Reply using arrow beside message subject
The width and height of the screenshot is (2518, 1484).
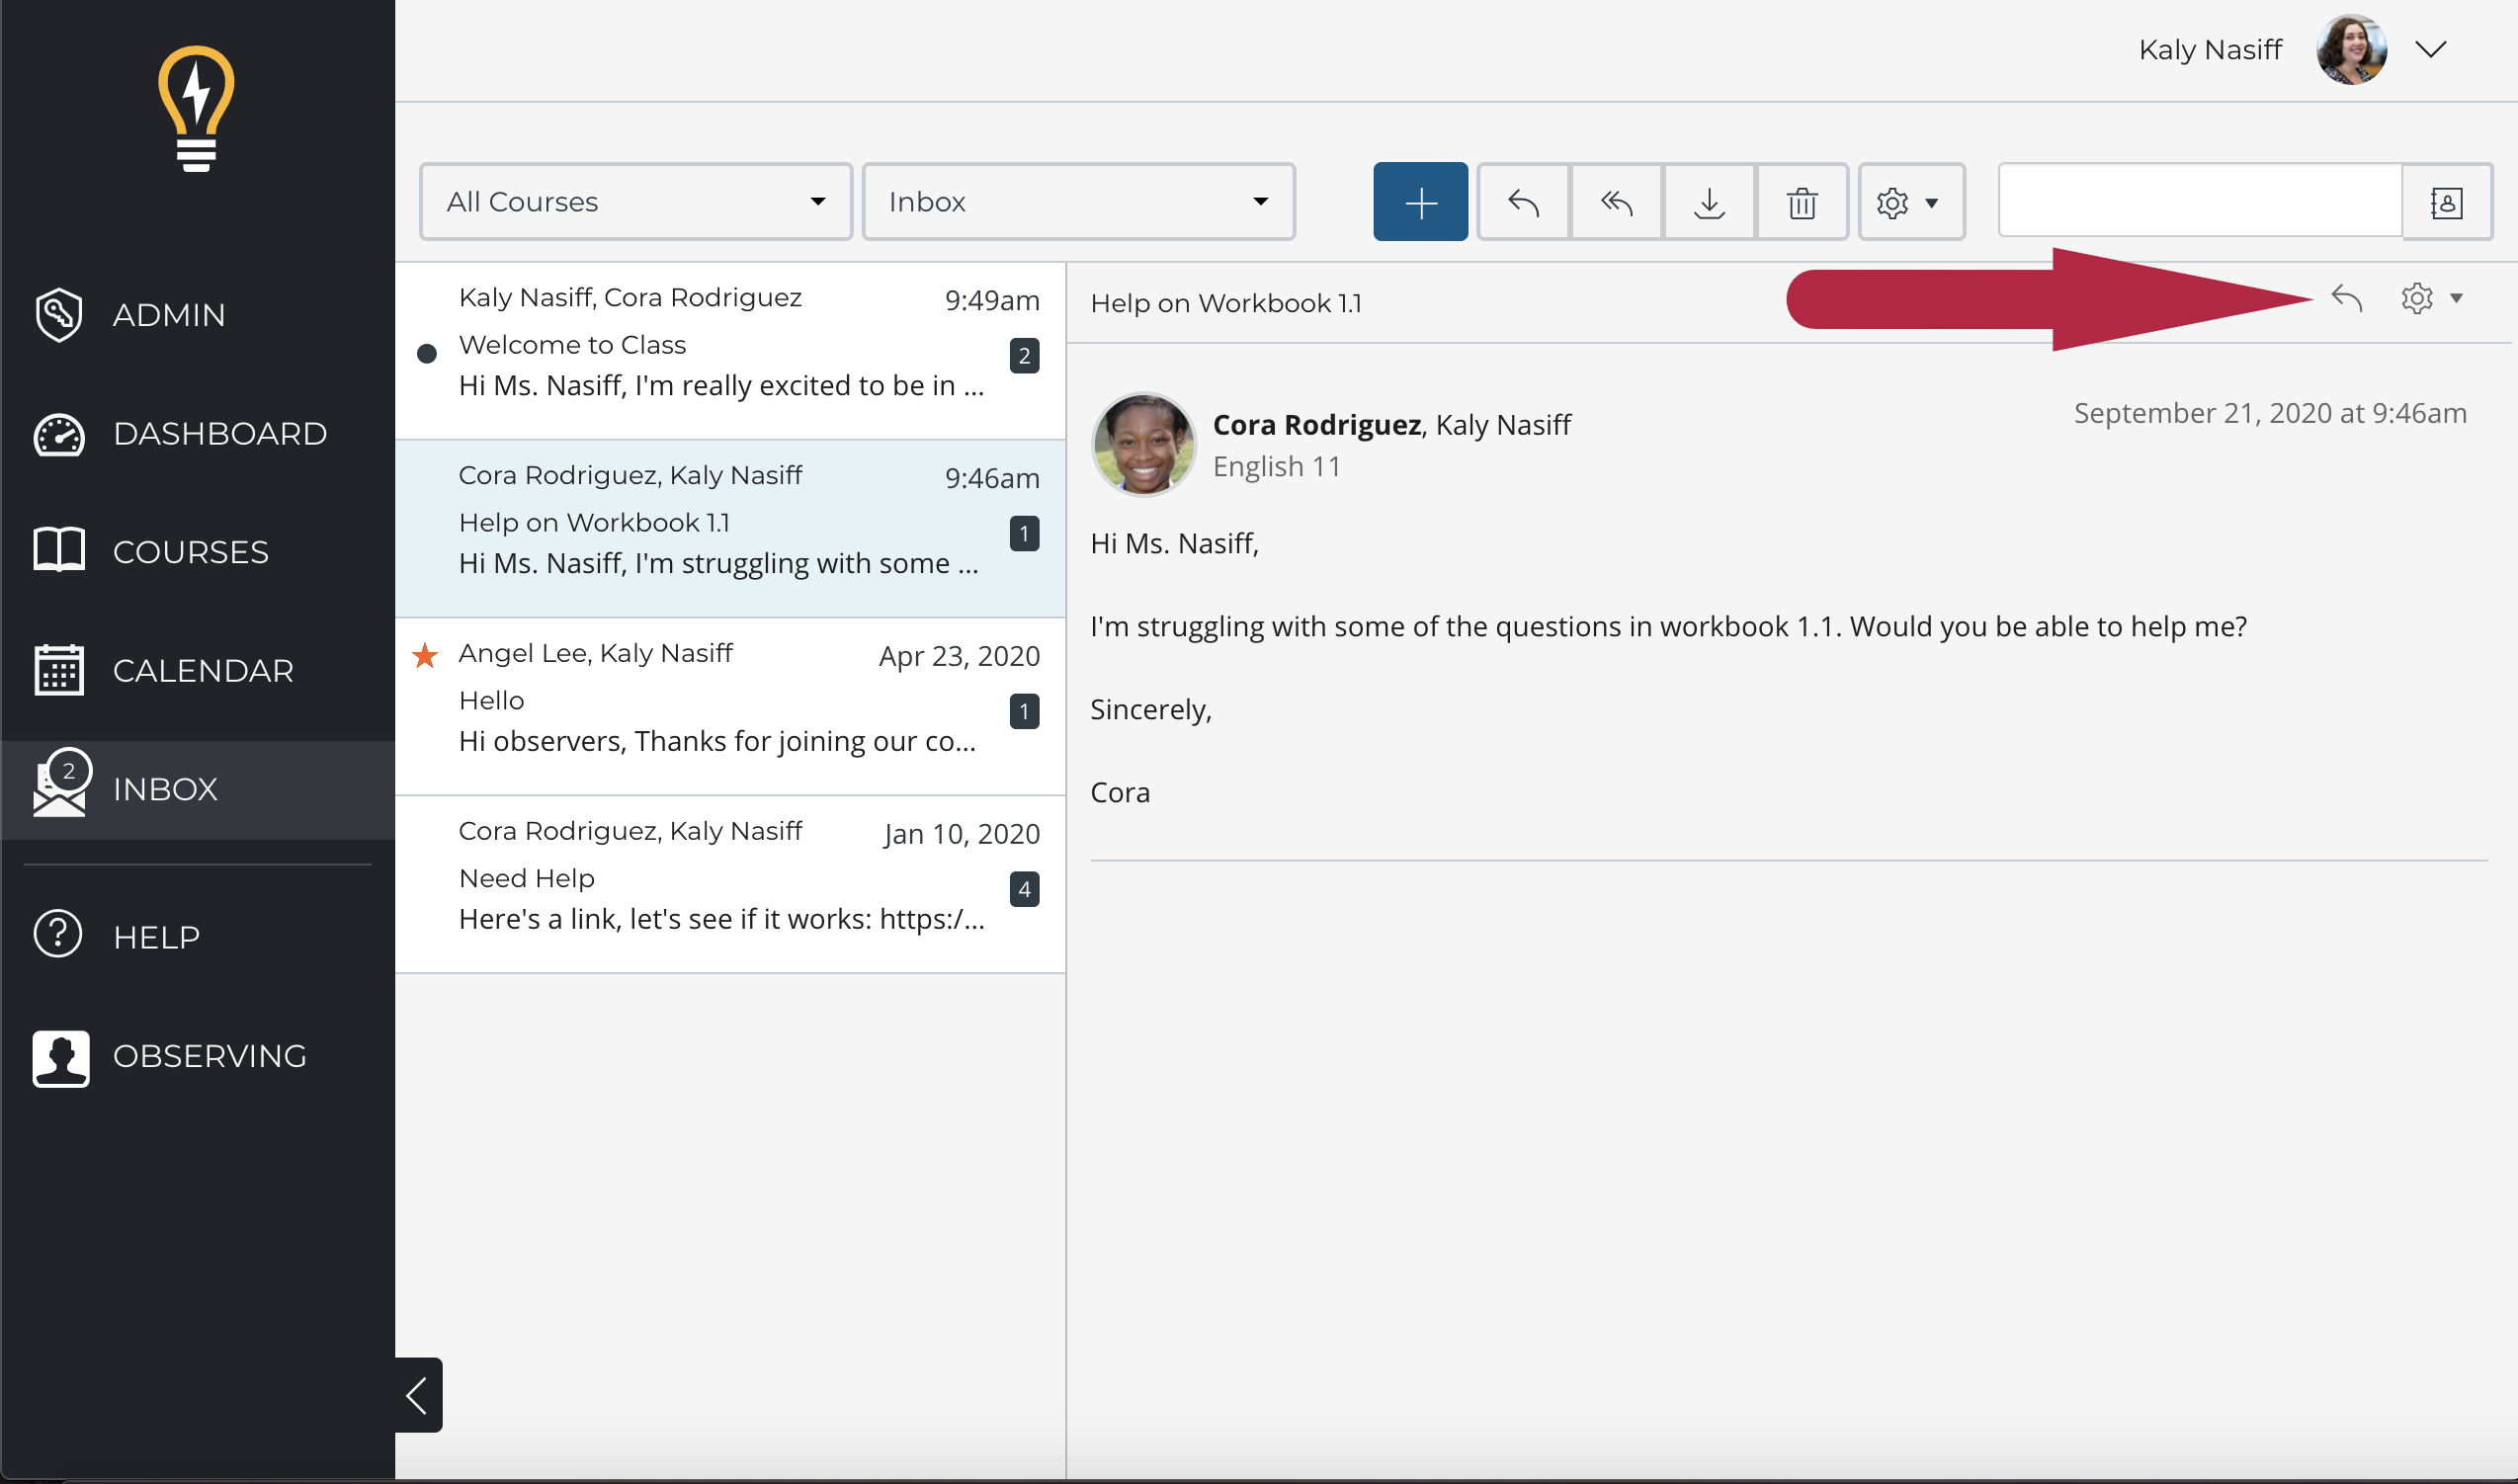[2346, 298]
